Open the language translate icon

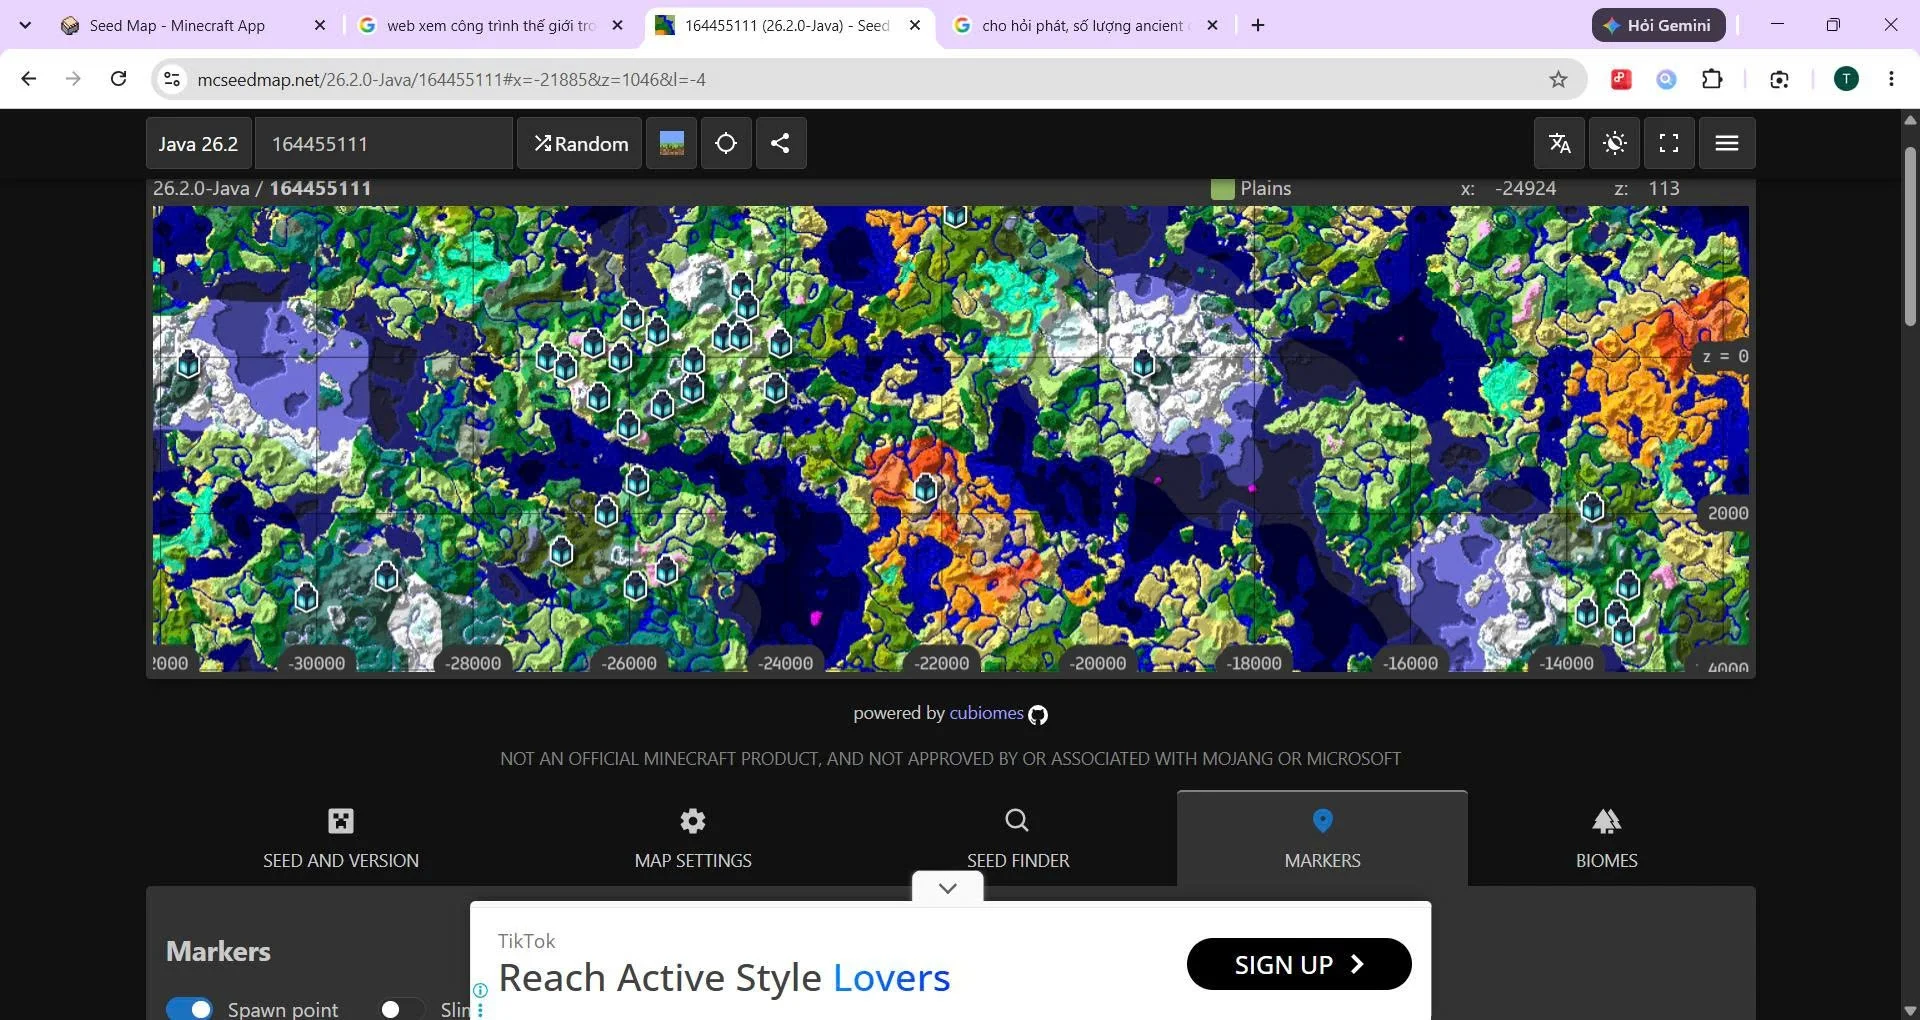1560,143
